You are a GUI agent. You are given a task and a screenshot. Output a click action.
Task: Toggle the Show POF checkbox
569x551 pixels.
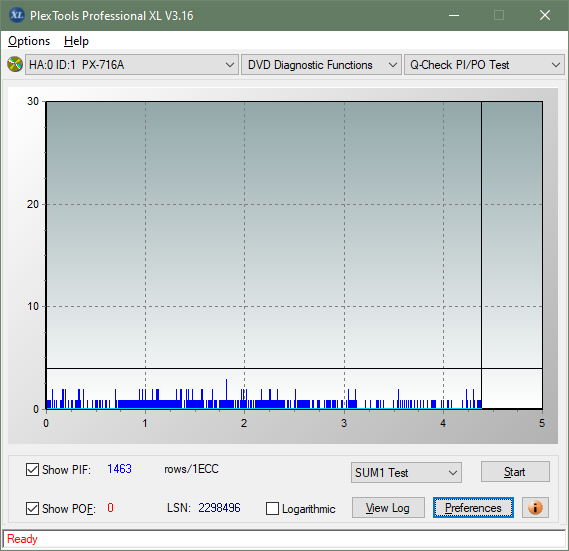32,508
